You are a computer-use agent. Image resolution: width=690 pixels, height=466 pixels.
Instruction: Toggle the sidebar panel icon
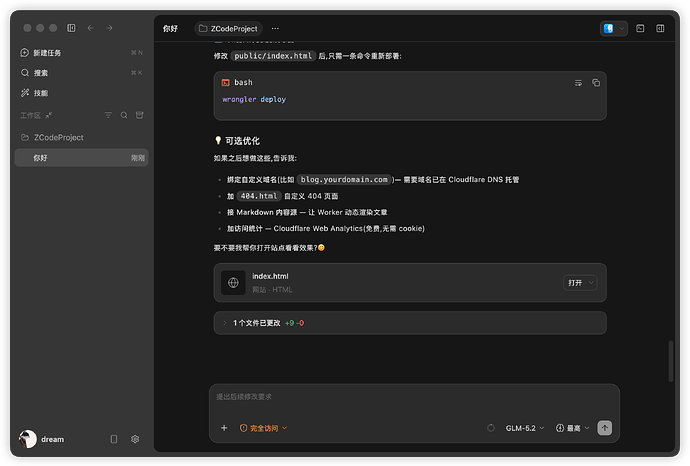tap(71, 28)
